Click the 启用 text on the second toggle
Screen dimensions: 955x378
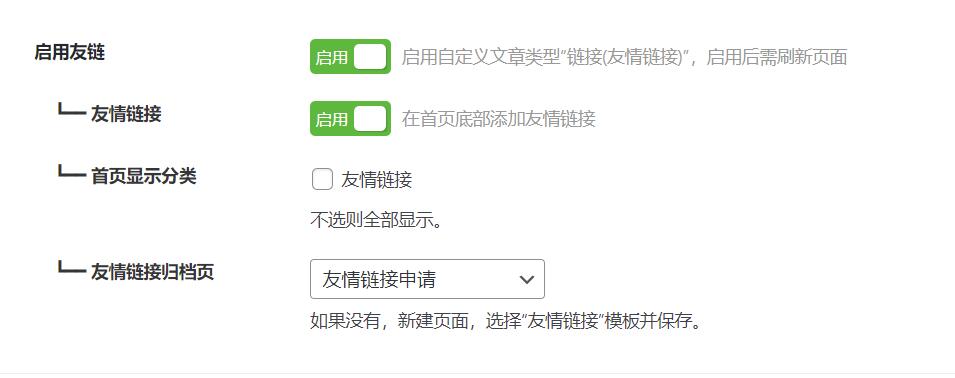coord(331,119)
